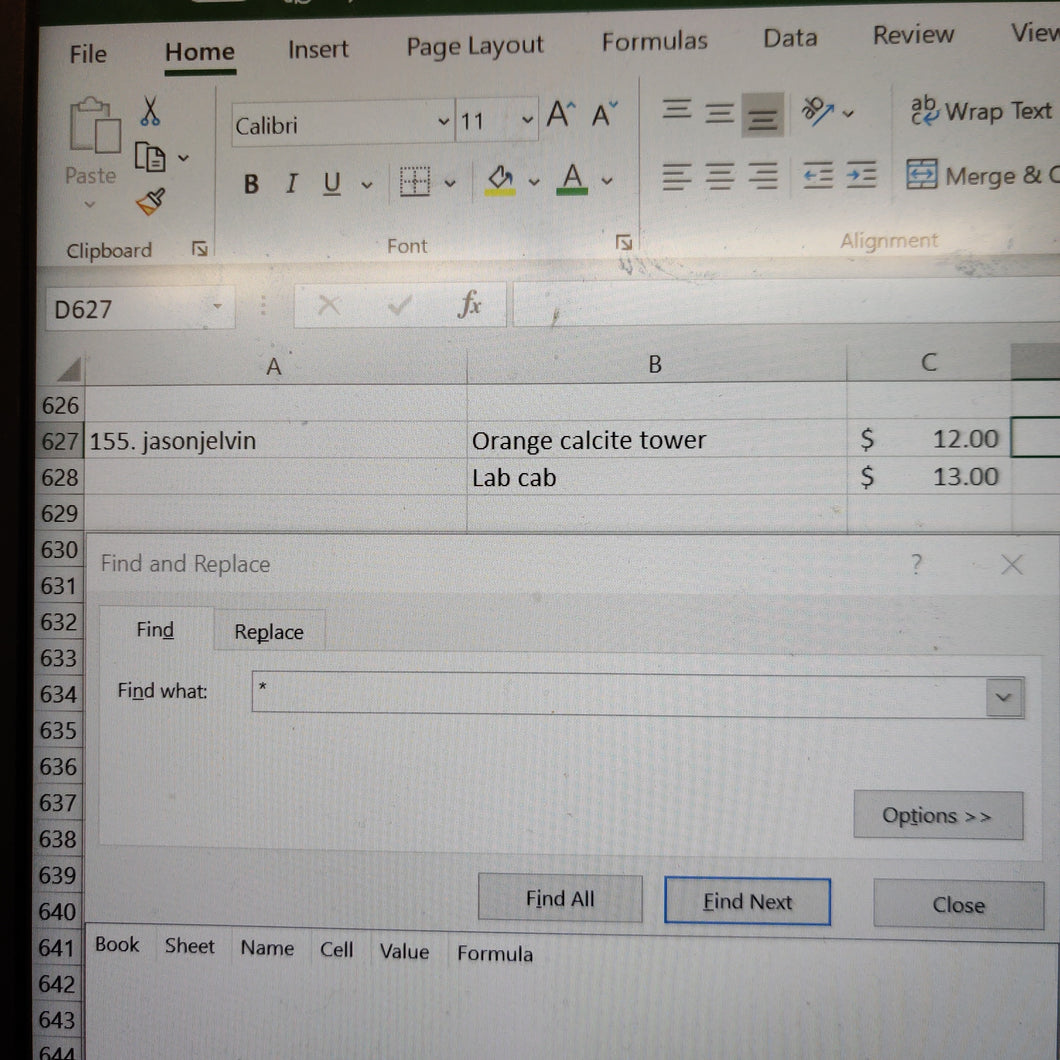1060x1060 pixels.
Task: Center text horizontally
Action: coord(719,176)
